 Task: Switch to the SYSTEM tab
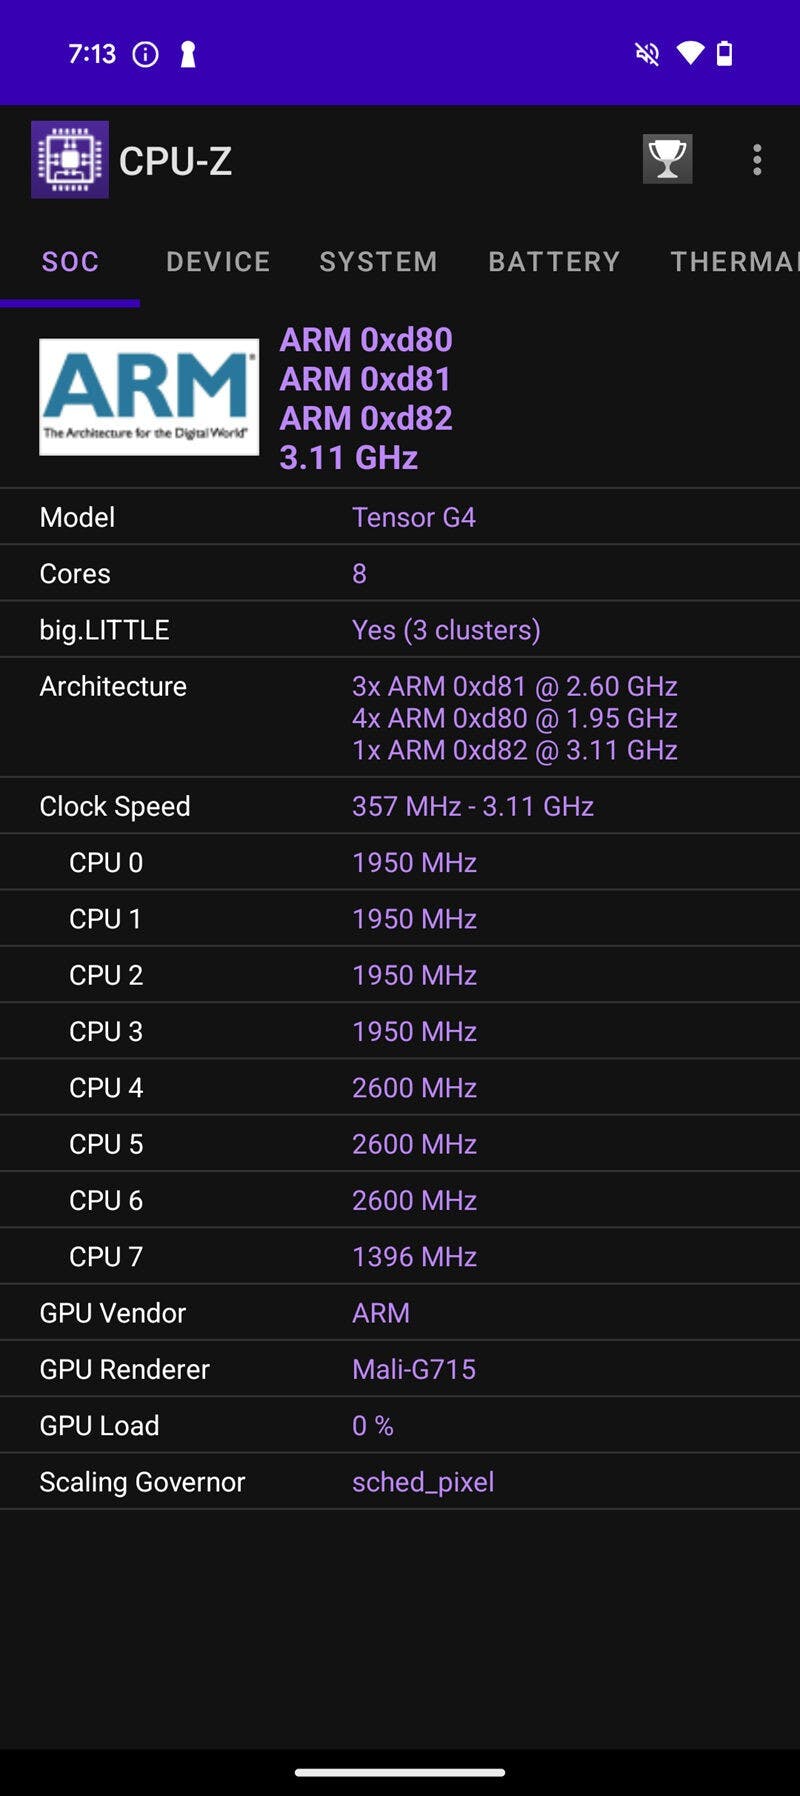[x=378, y=262]
